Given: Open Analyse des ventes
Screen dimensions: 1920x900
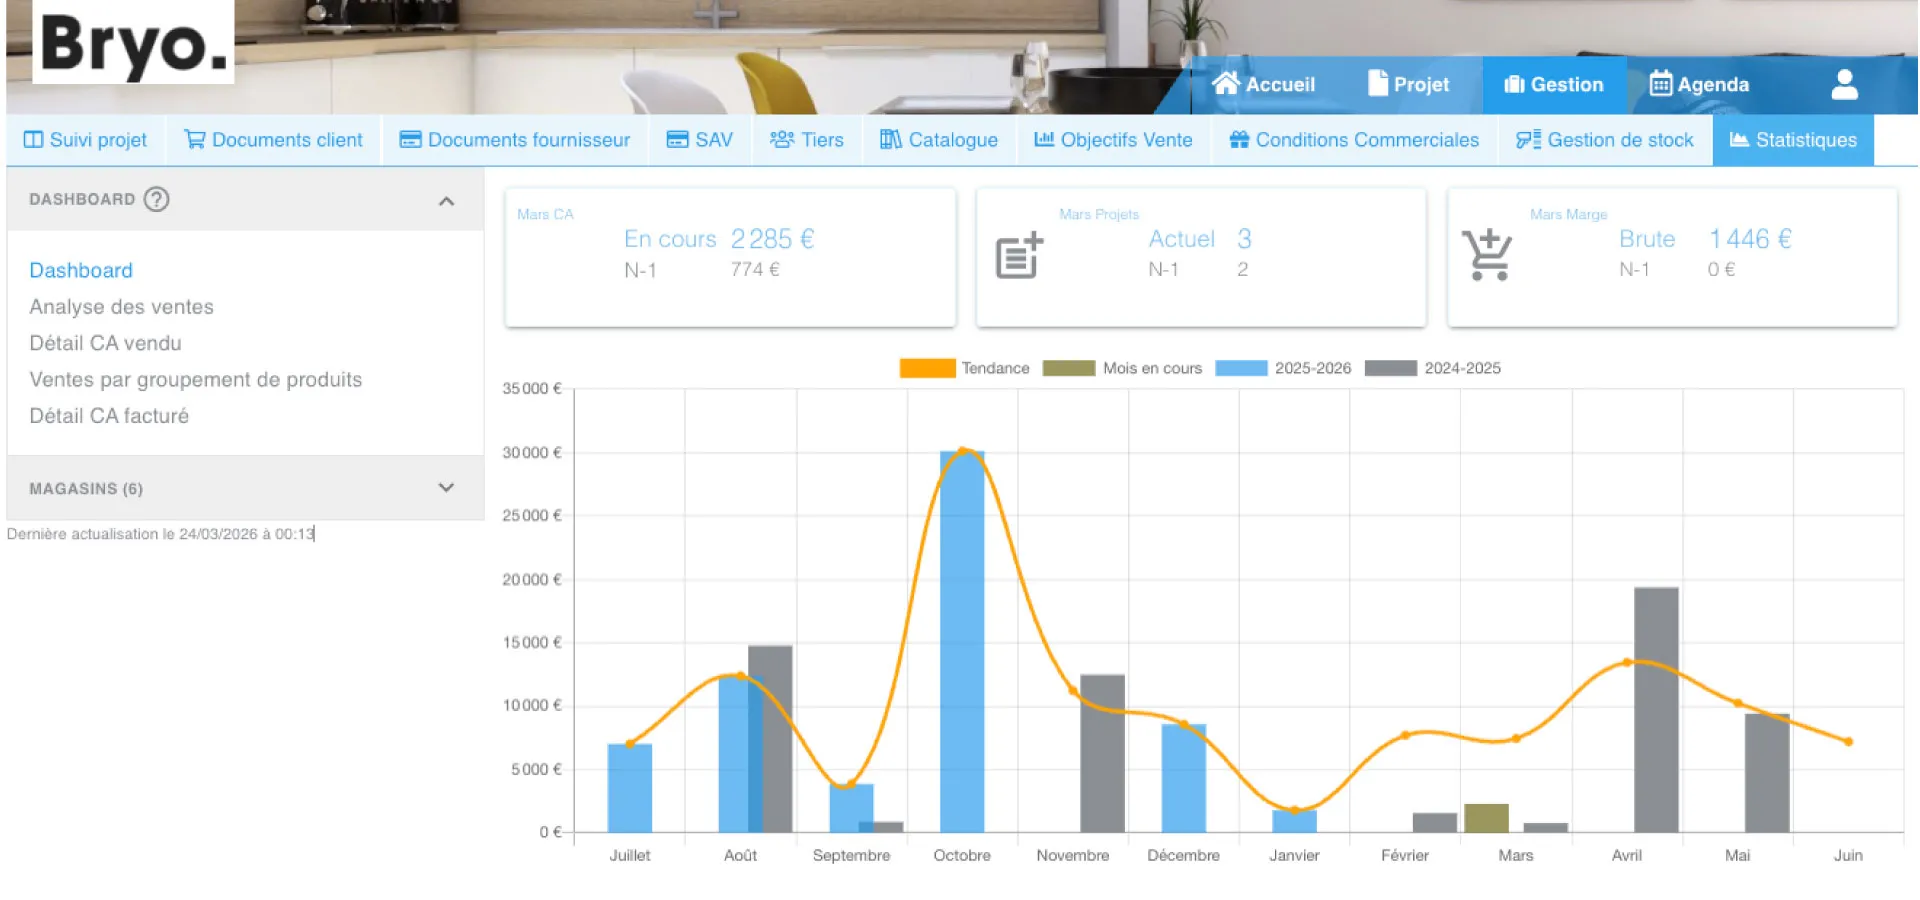Looking at the screenshot, I should (x=121, y=306).
